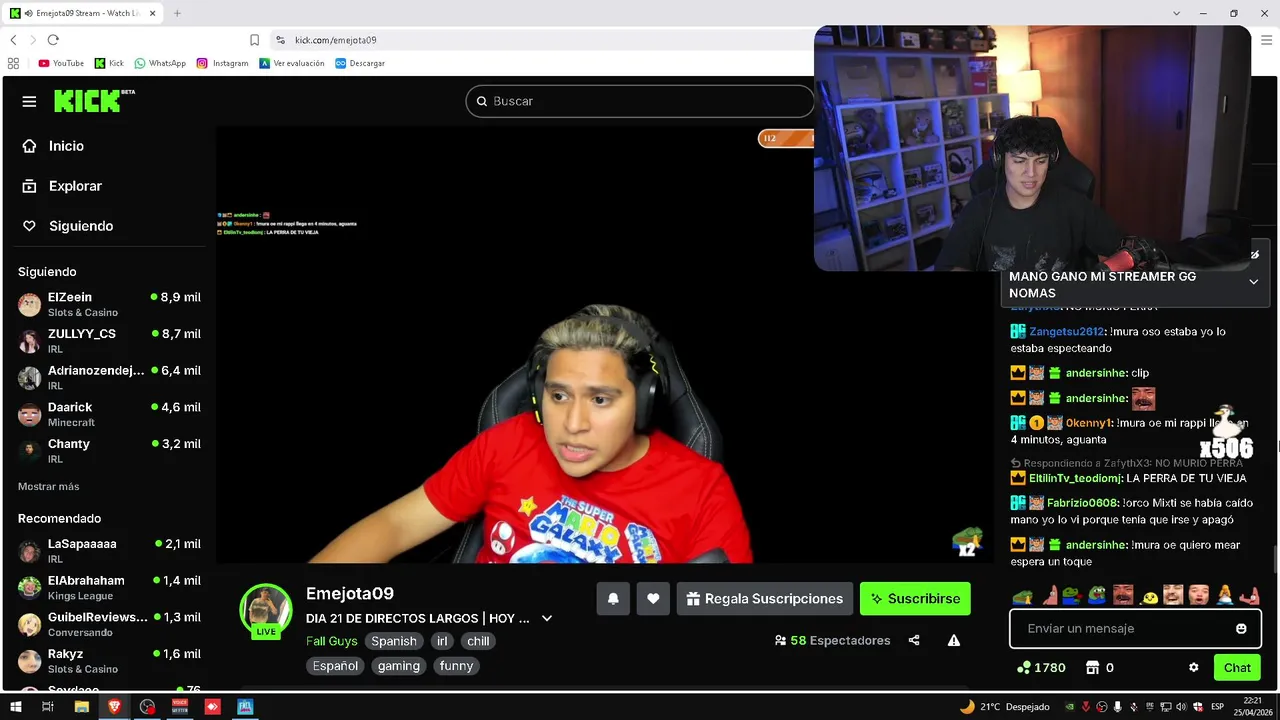This screenshot has width=1280, height=720.
Task: Open the Descargar bookmark
Action: (360, 63)
